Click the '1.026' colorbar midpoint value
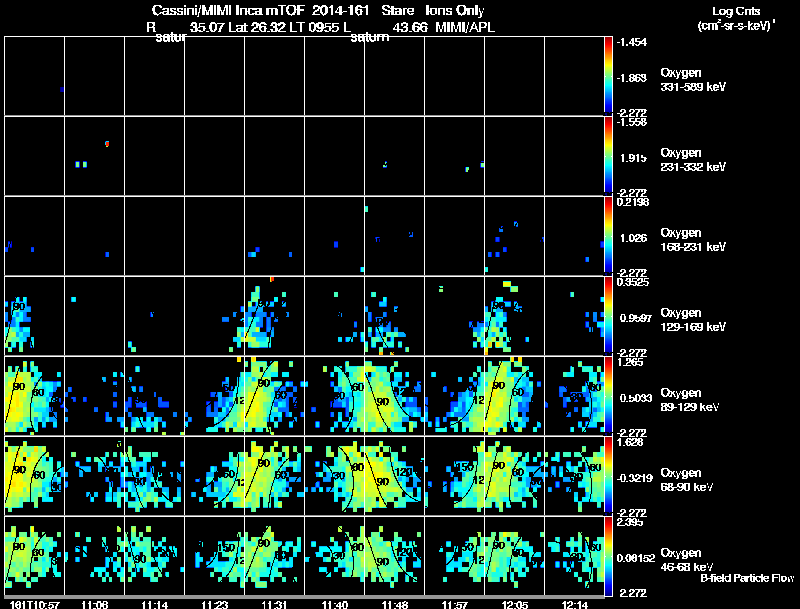Viewport: 800px width, 609px height. [633, 238]
